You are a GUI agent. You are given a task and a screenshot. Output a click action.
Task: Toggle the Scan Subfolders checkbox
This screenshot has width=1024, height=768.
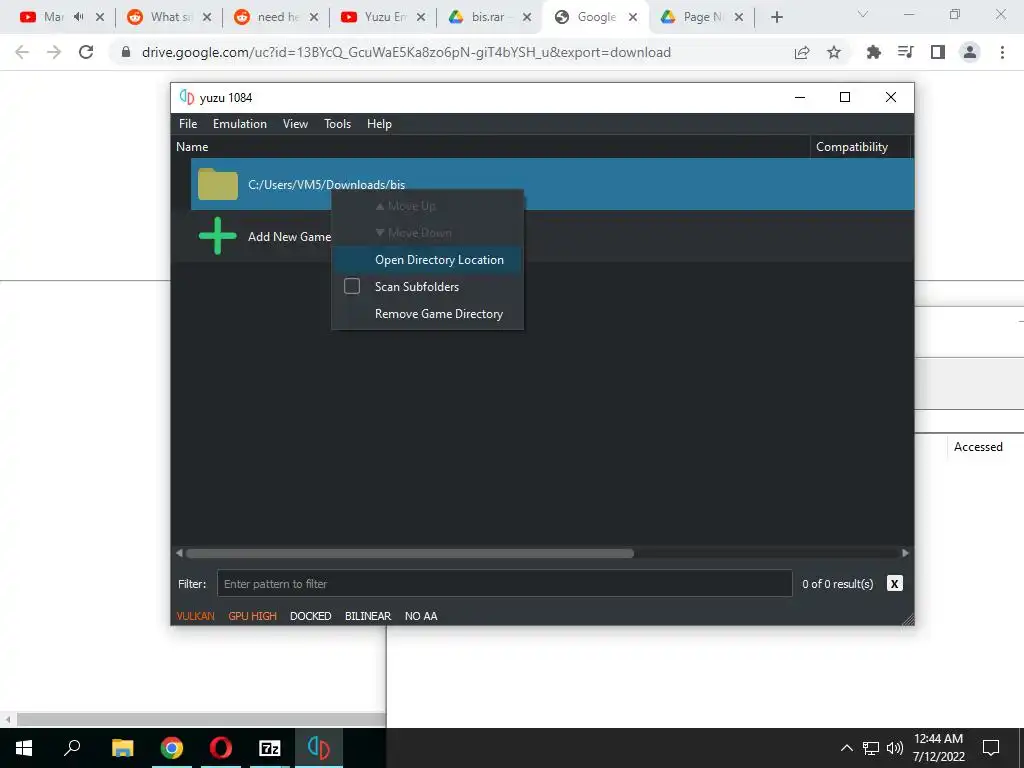click(x=352, y=286)
